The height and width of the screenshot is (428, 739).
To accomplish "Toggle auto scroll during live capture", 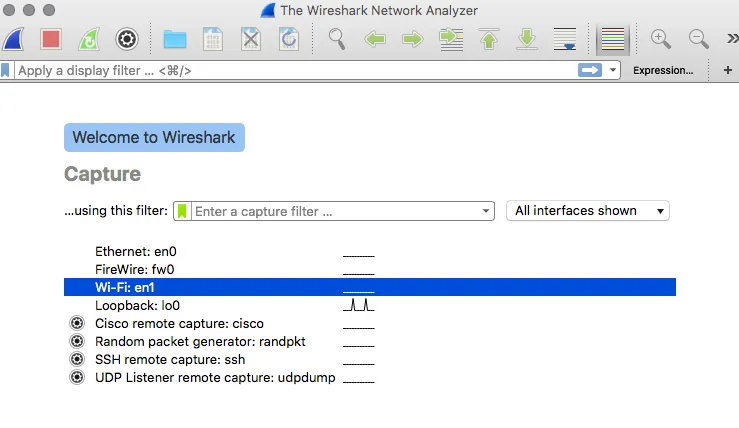I will tap(565, 39).
